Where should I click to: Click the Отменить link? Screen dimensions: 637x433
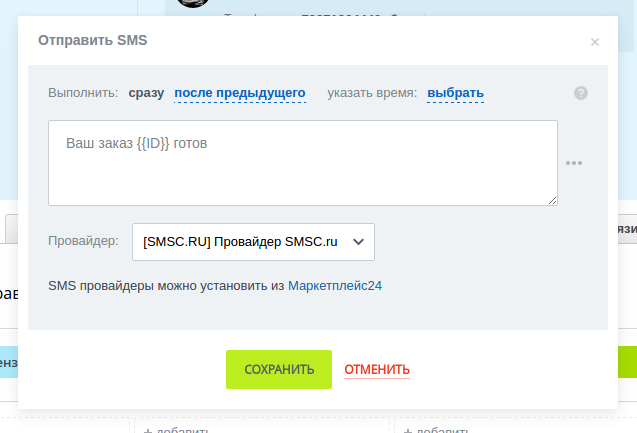point(377,369)
